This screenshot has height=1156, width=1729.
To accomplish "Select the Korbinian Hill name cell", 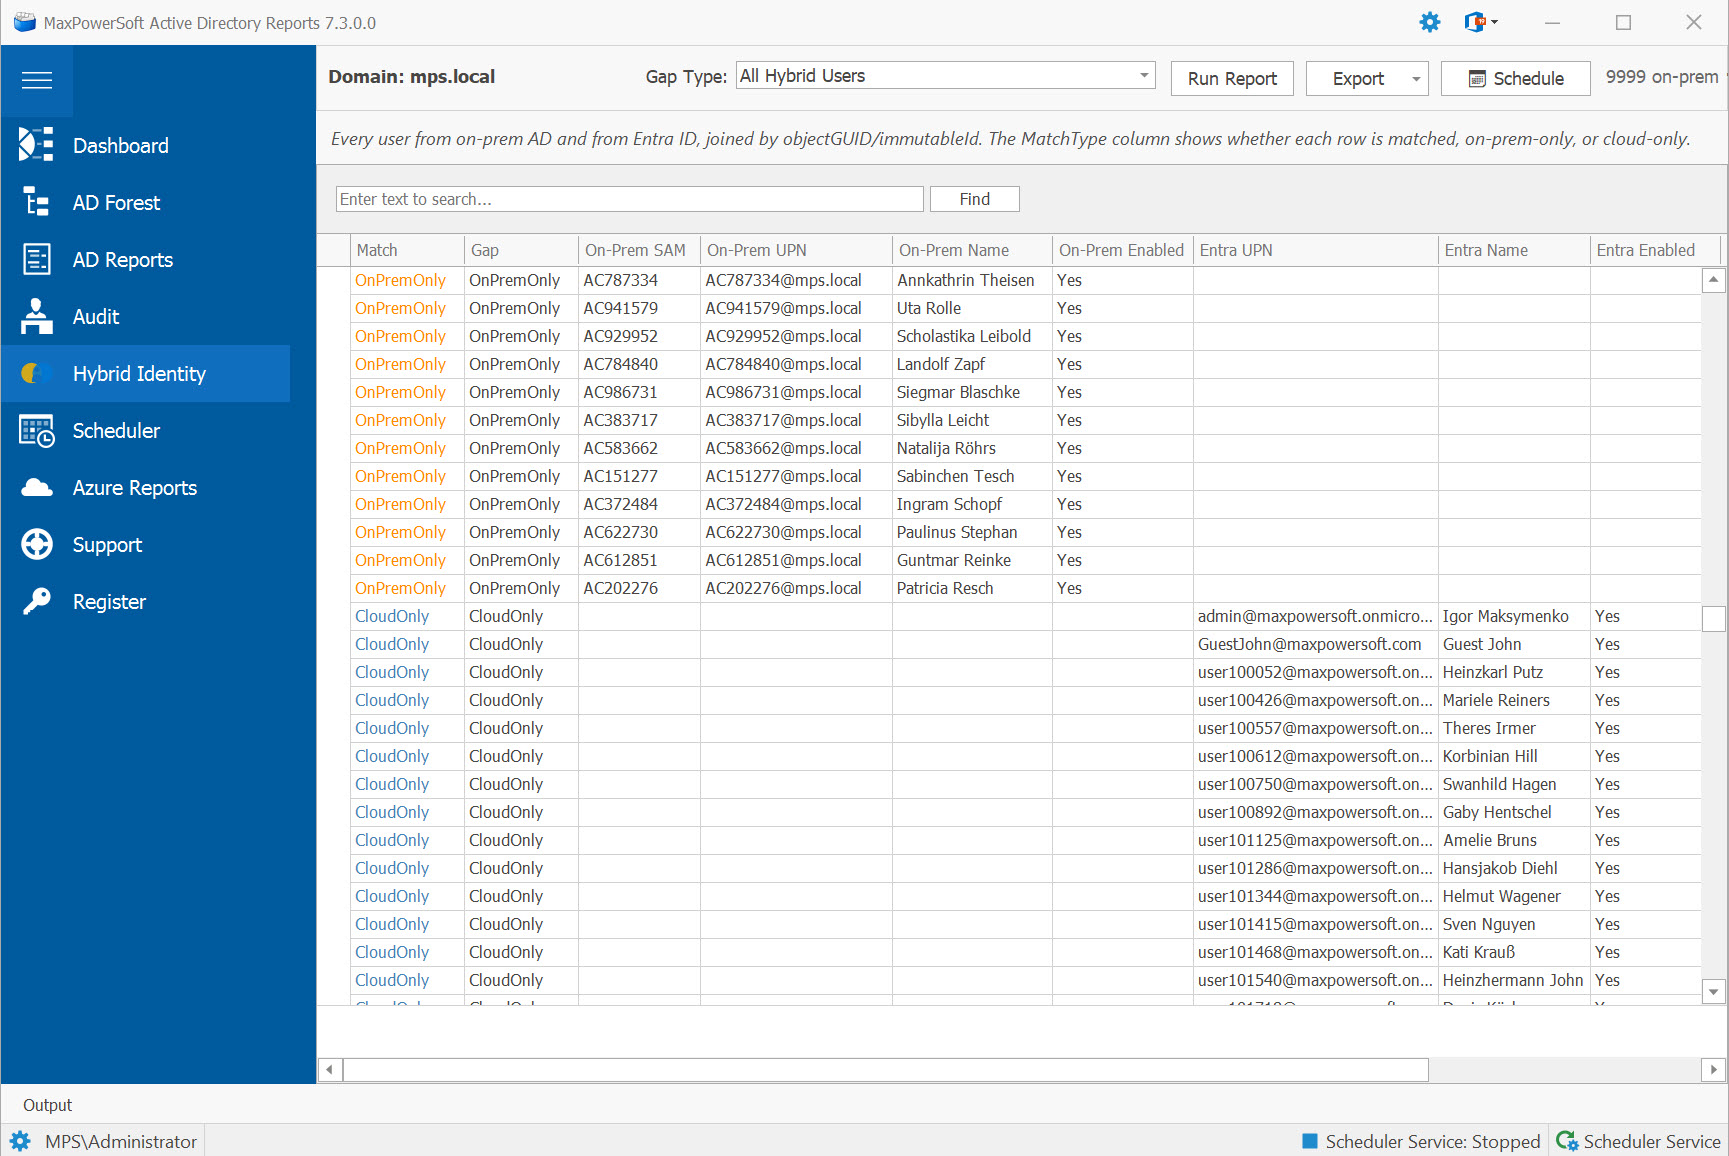I will point(1514,756).
